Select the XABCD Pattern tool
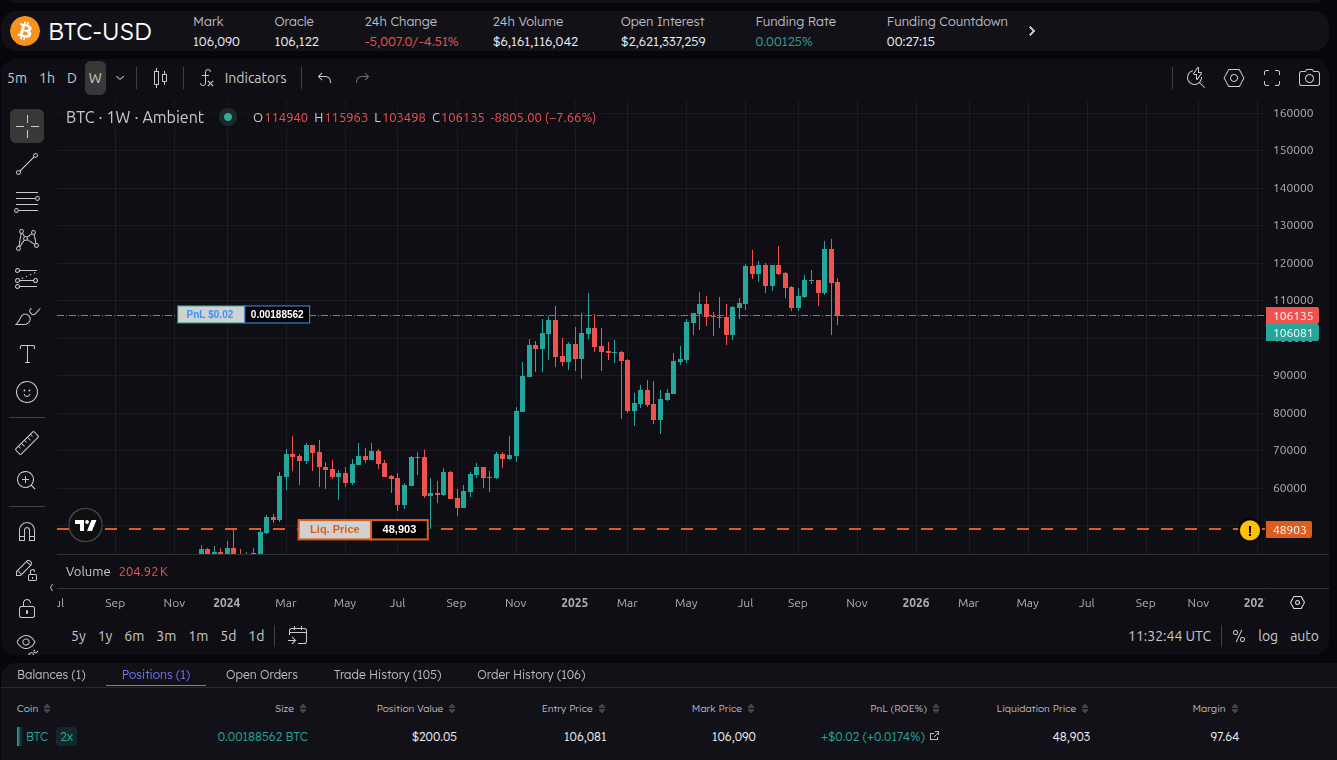 [x=26, y=239]
